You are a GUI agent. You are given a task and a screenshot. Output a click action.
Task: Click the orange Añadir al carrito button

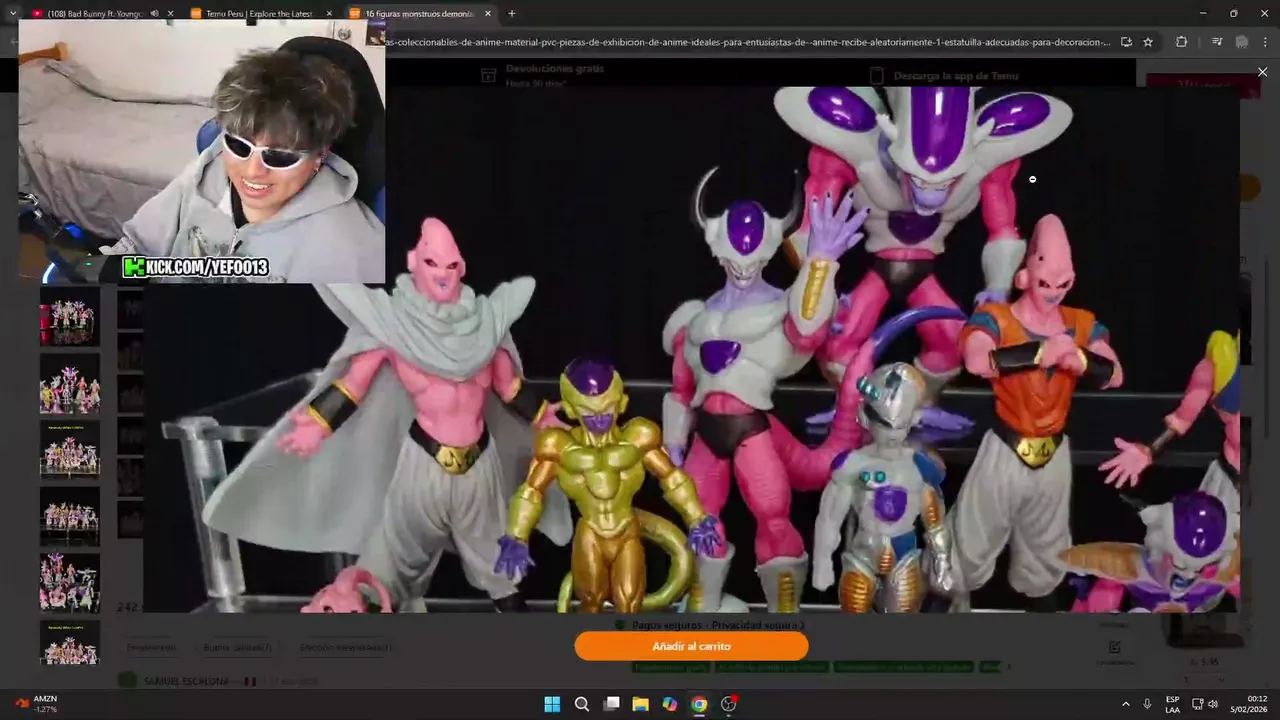[691, 646]
